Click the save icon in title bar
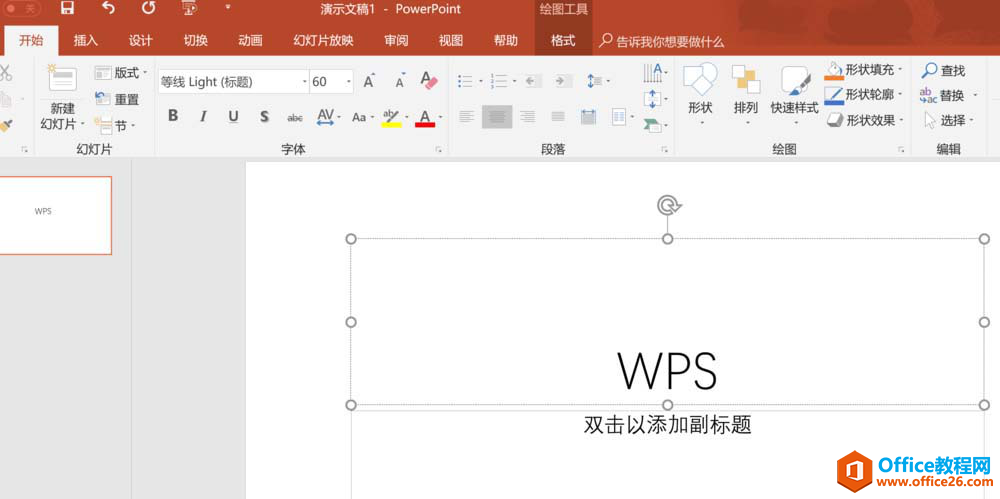 tap(67, 9)
